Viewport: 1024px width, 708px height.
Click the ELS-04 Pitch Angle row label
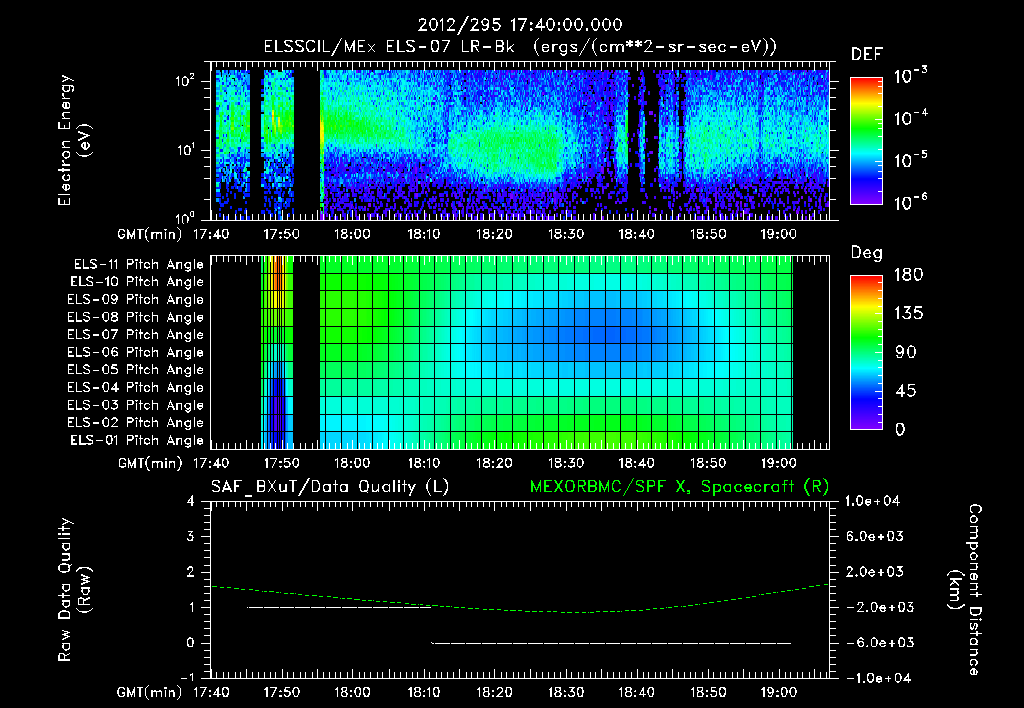pyautogui.click(x=135, y=388)
